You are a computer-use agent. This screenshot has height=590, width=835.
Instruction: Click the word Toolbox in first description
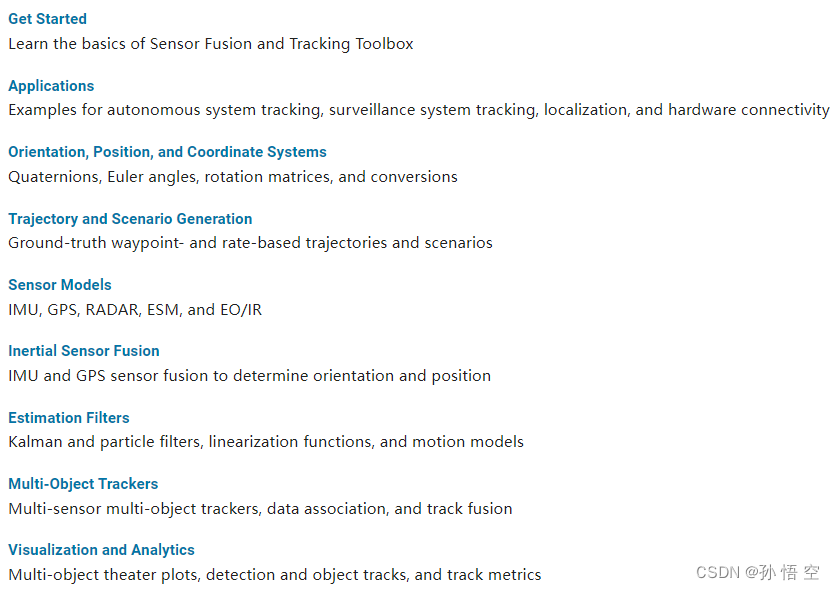[384, 44]
